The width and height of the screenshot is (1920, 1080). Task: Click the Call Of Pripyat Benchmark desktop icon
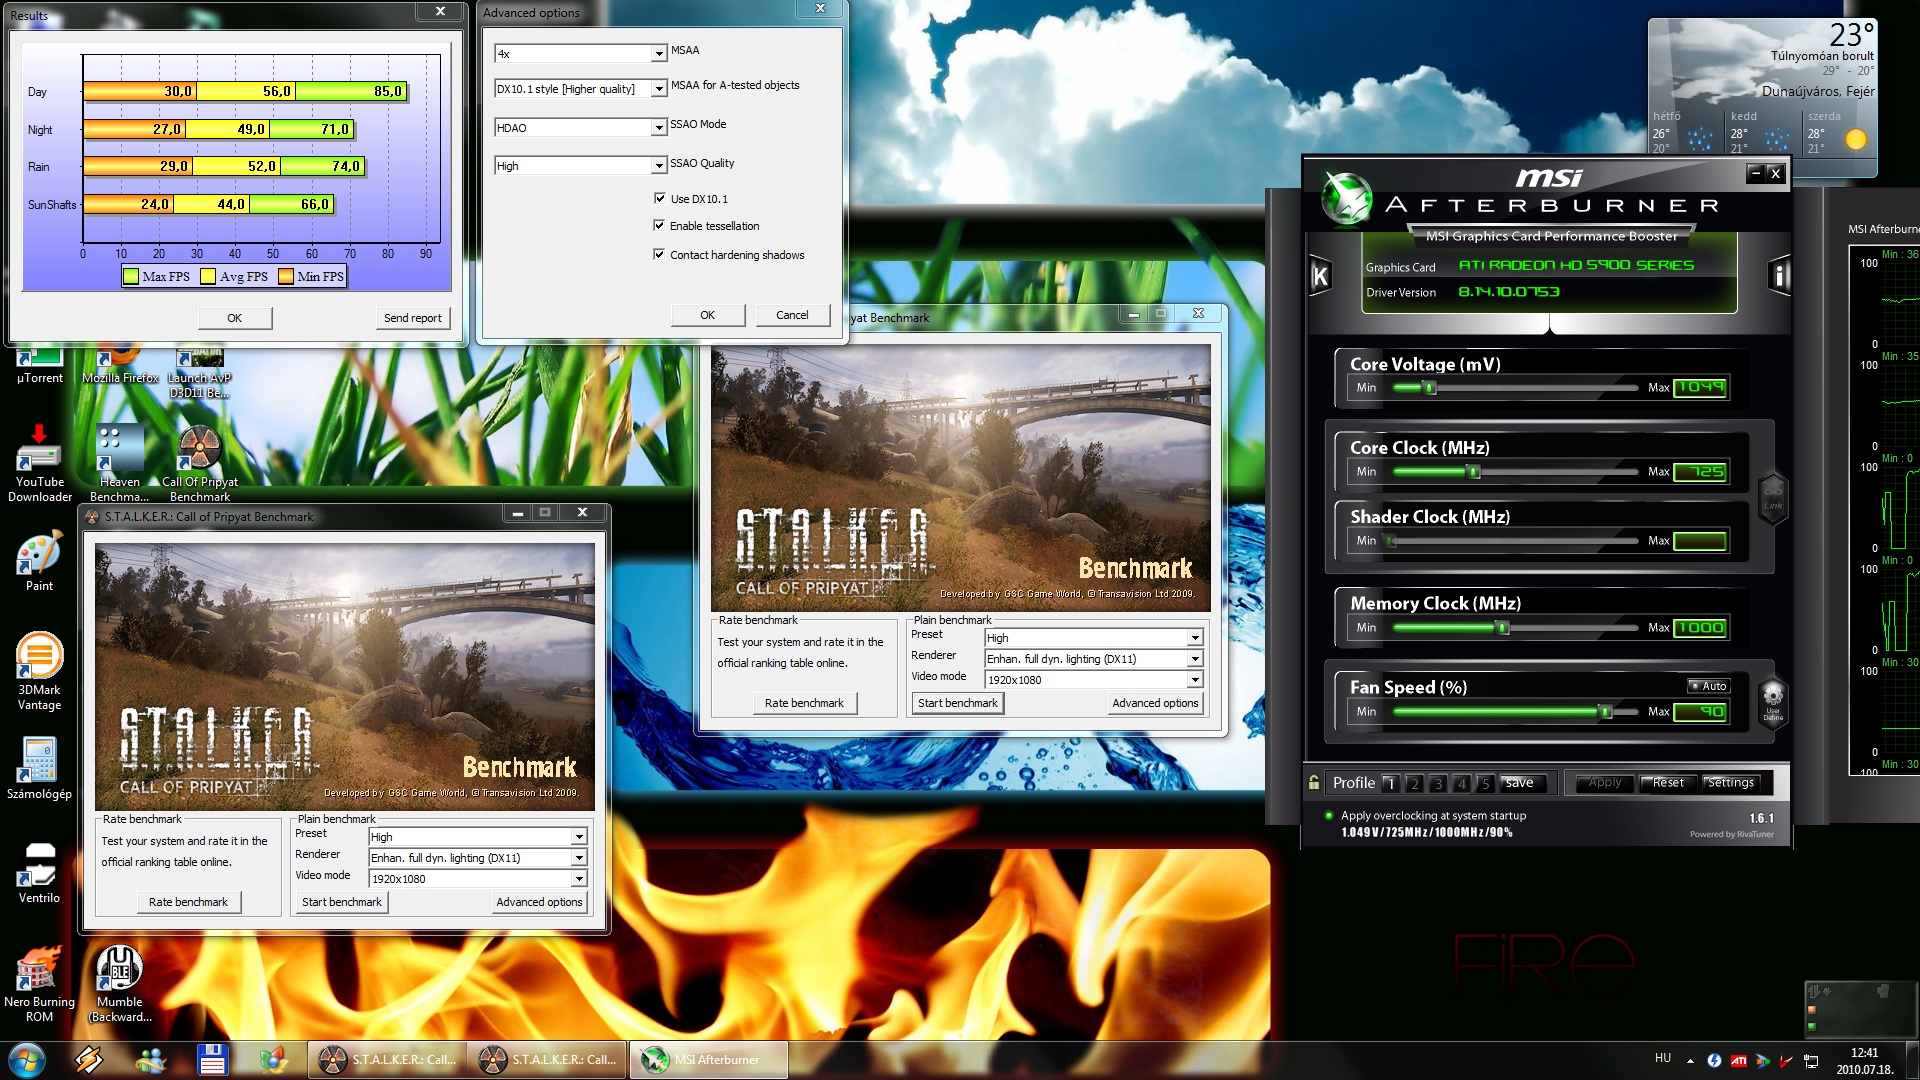pyautogui.click(x=200, y=463)
